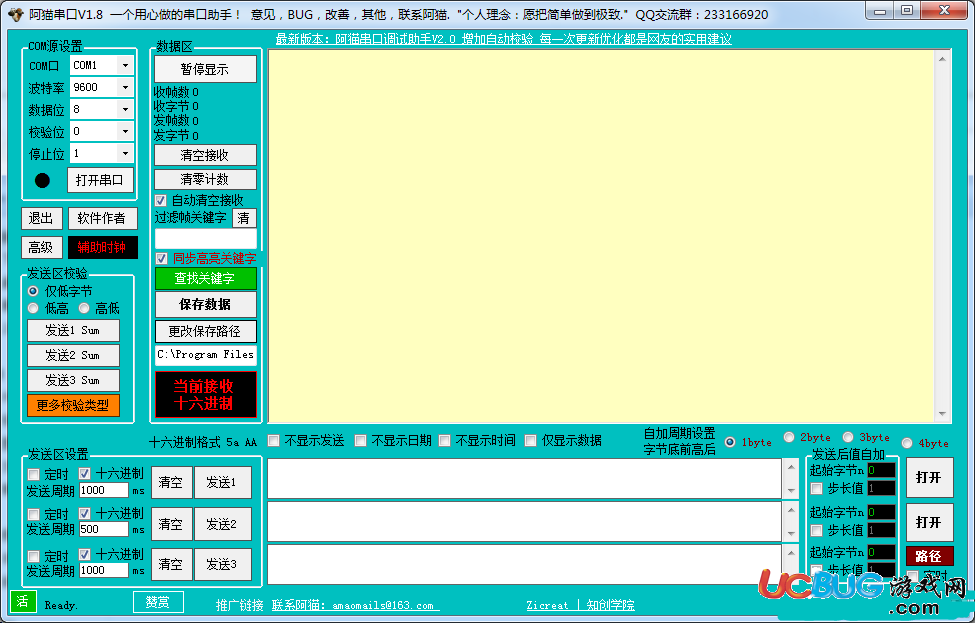This screenshot has width=975, height=623.
Task: Toggle 不显示时间 checkbox
Action: [445, 441]
